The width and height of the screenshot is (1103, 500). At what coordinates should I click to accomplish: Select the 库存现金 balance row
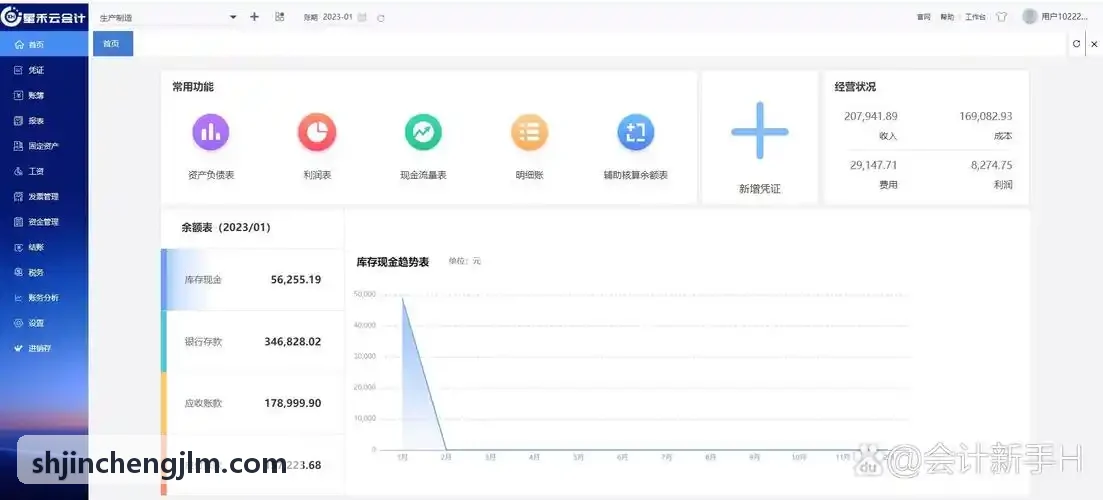click(x=253, y=280)
